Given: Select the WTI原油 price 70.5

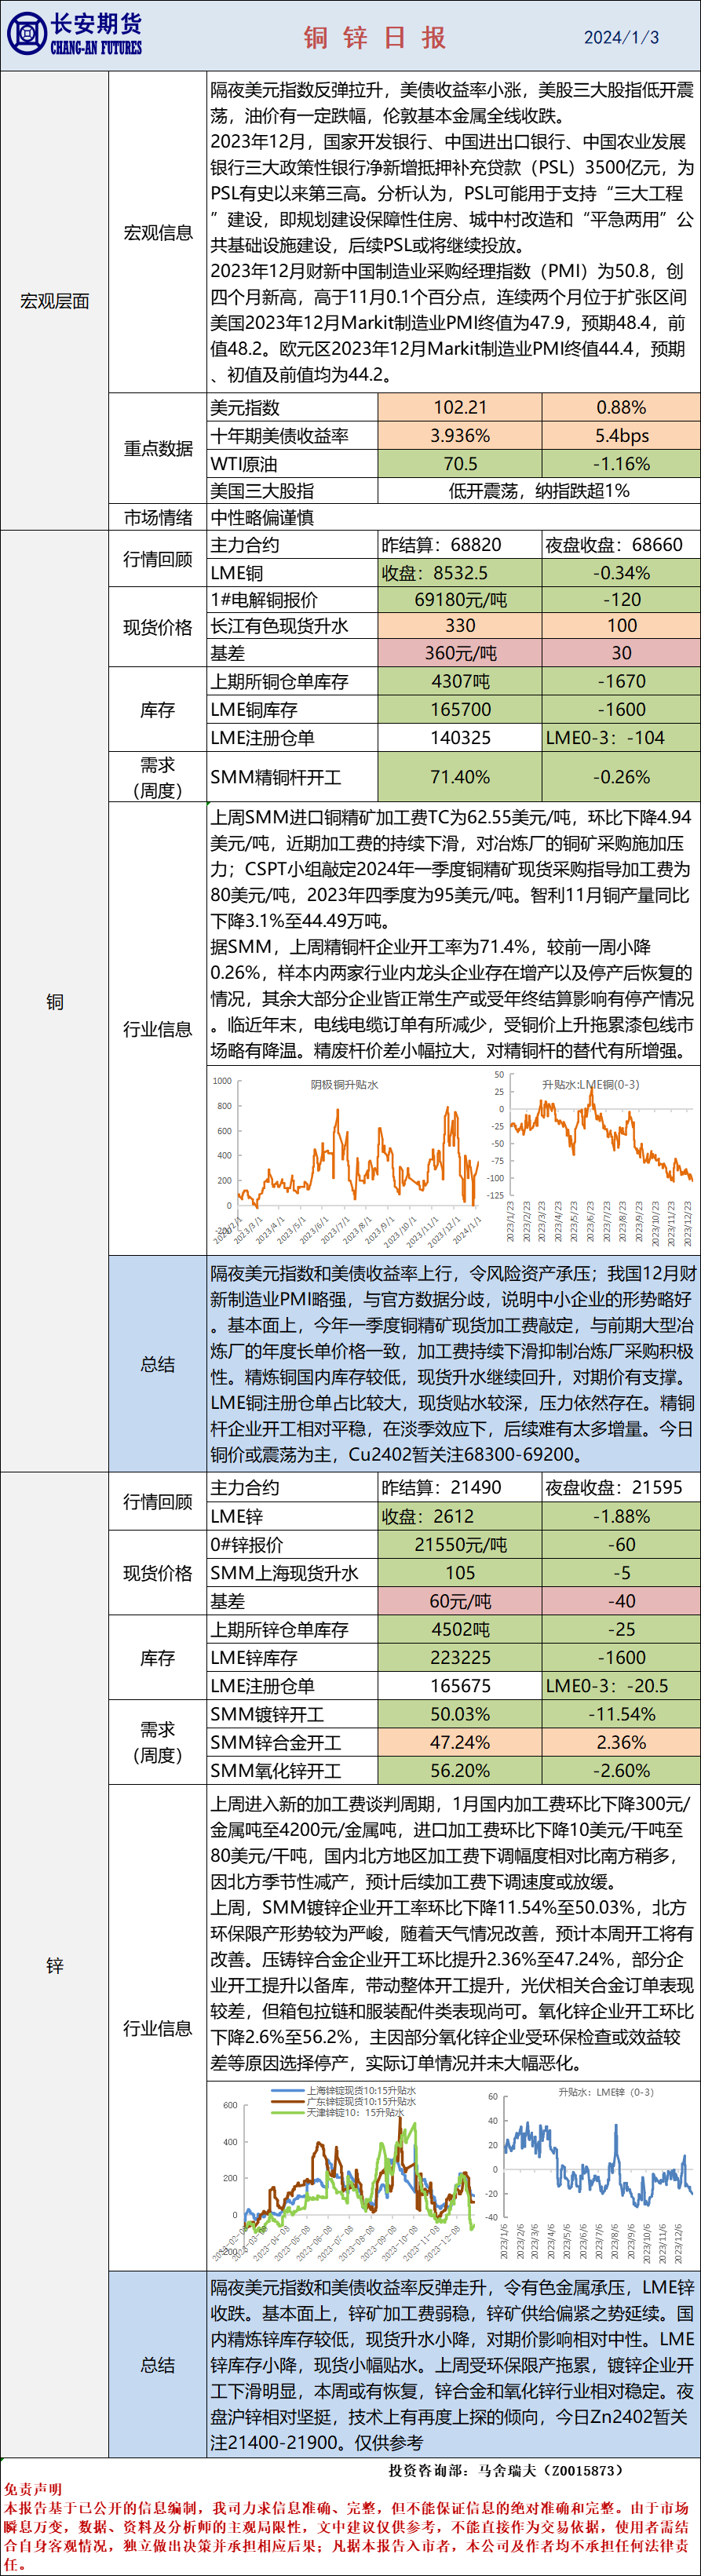Looking at the screenshot, I should pos(460,464).
